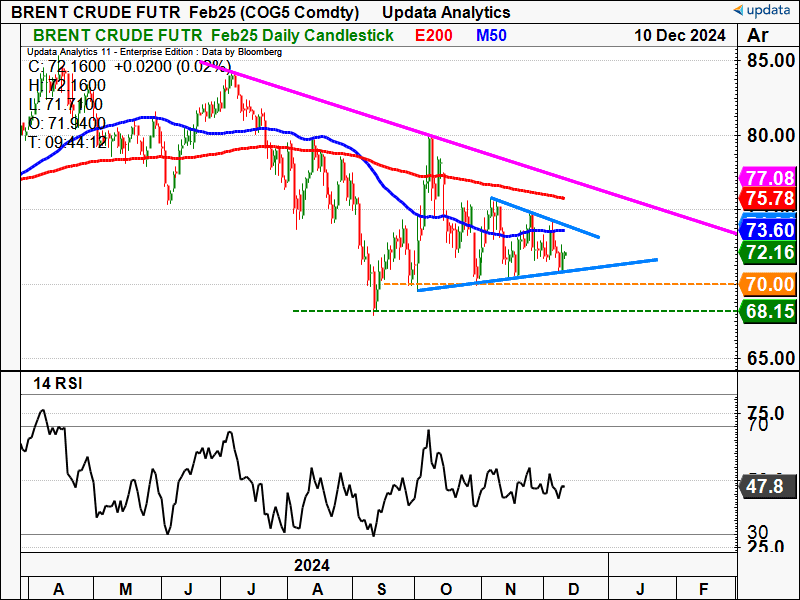Click the orange dashed 70.00 support line

559,284
